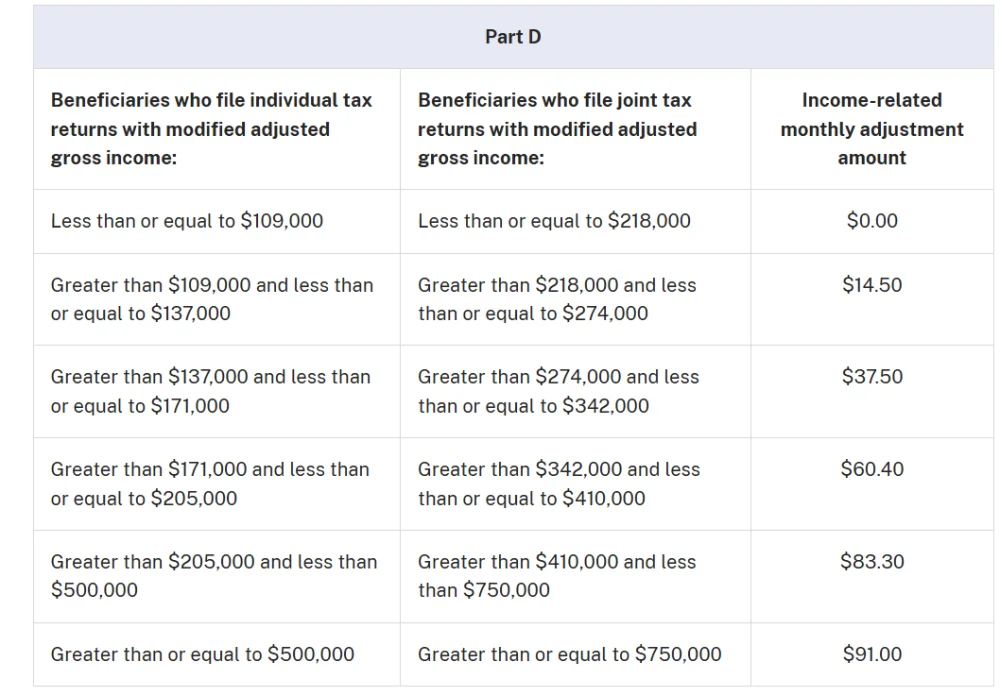Click the Income-related monthly adjustment amount header

click(872, 129)
